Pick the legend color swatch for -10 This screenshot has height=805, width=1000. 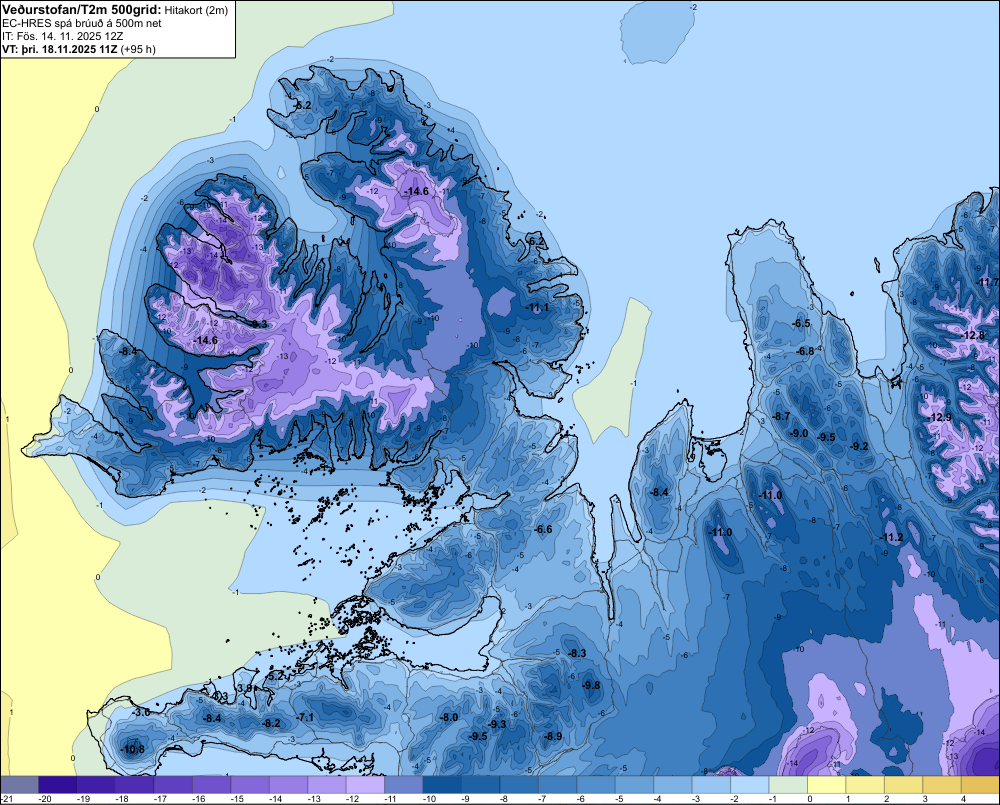442,785
